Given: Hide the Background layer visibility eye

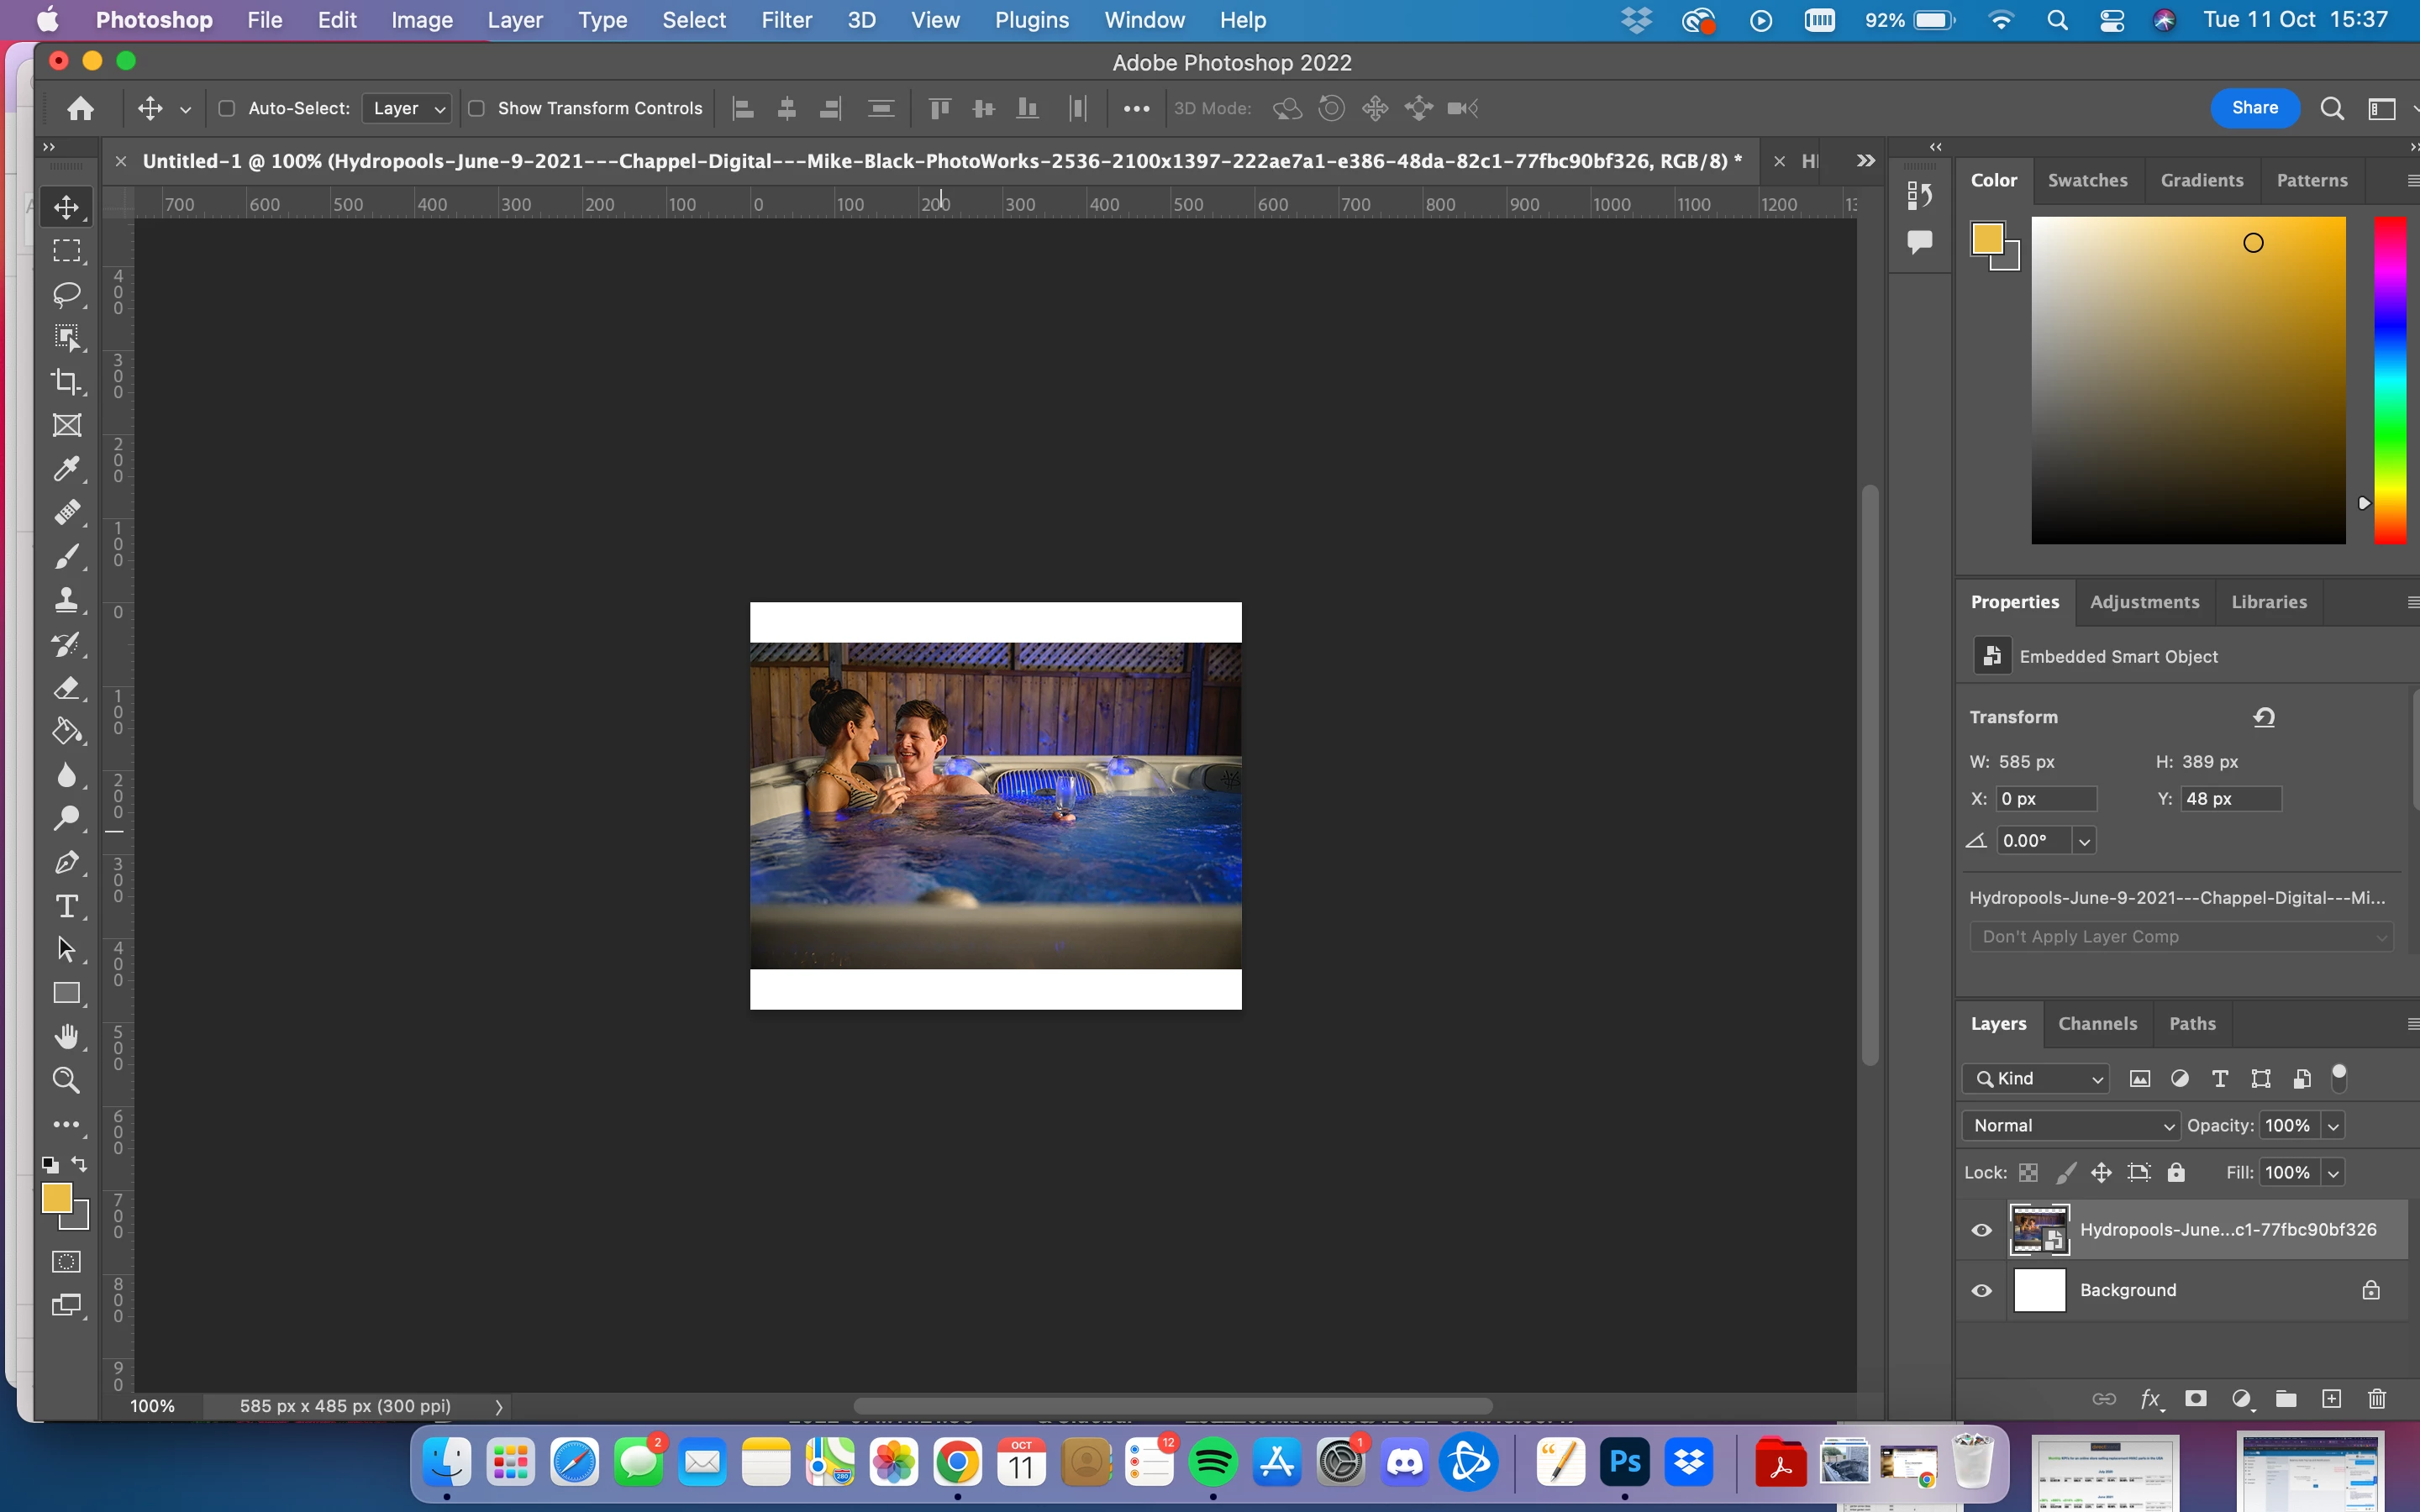Looking at the screenshot, I should pyautogui.click(x=1981, y=1290).
